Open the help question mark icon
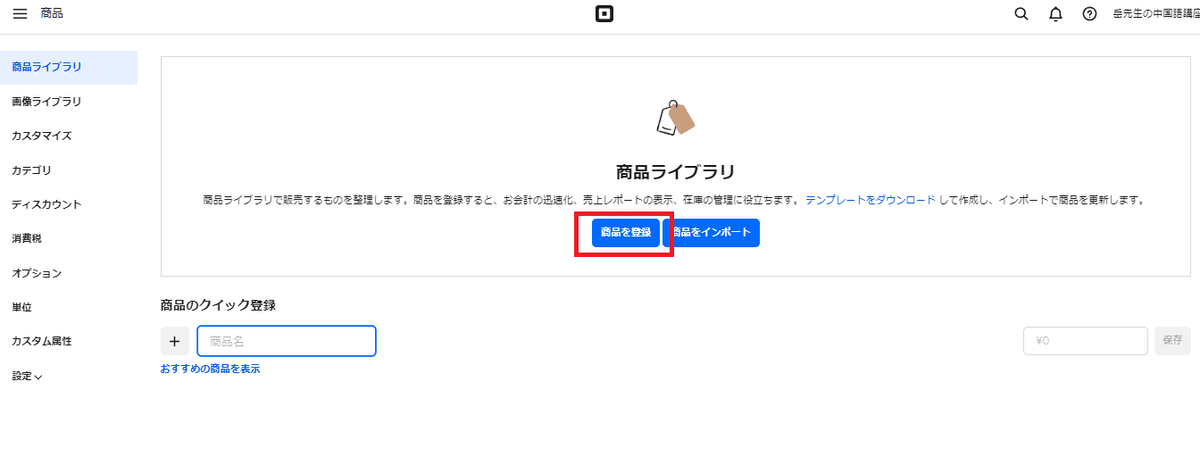Screen dimensions: 1200x456 (x=1090, y=14)
